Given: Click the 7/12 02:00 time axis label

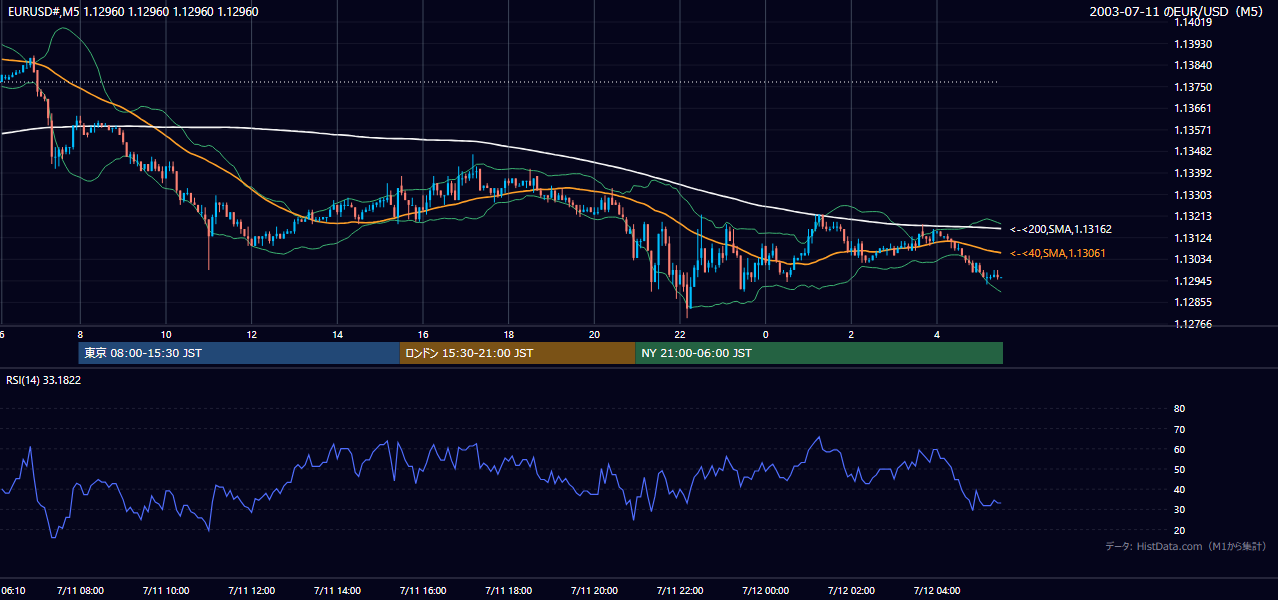Looking at the screenshot, I should 852,590.
